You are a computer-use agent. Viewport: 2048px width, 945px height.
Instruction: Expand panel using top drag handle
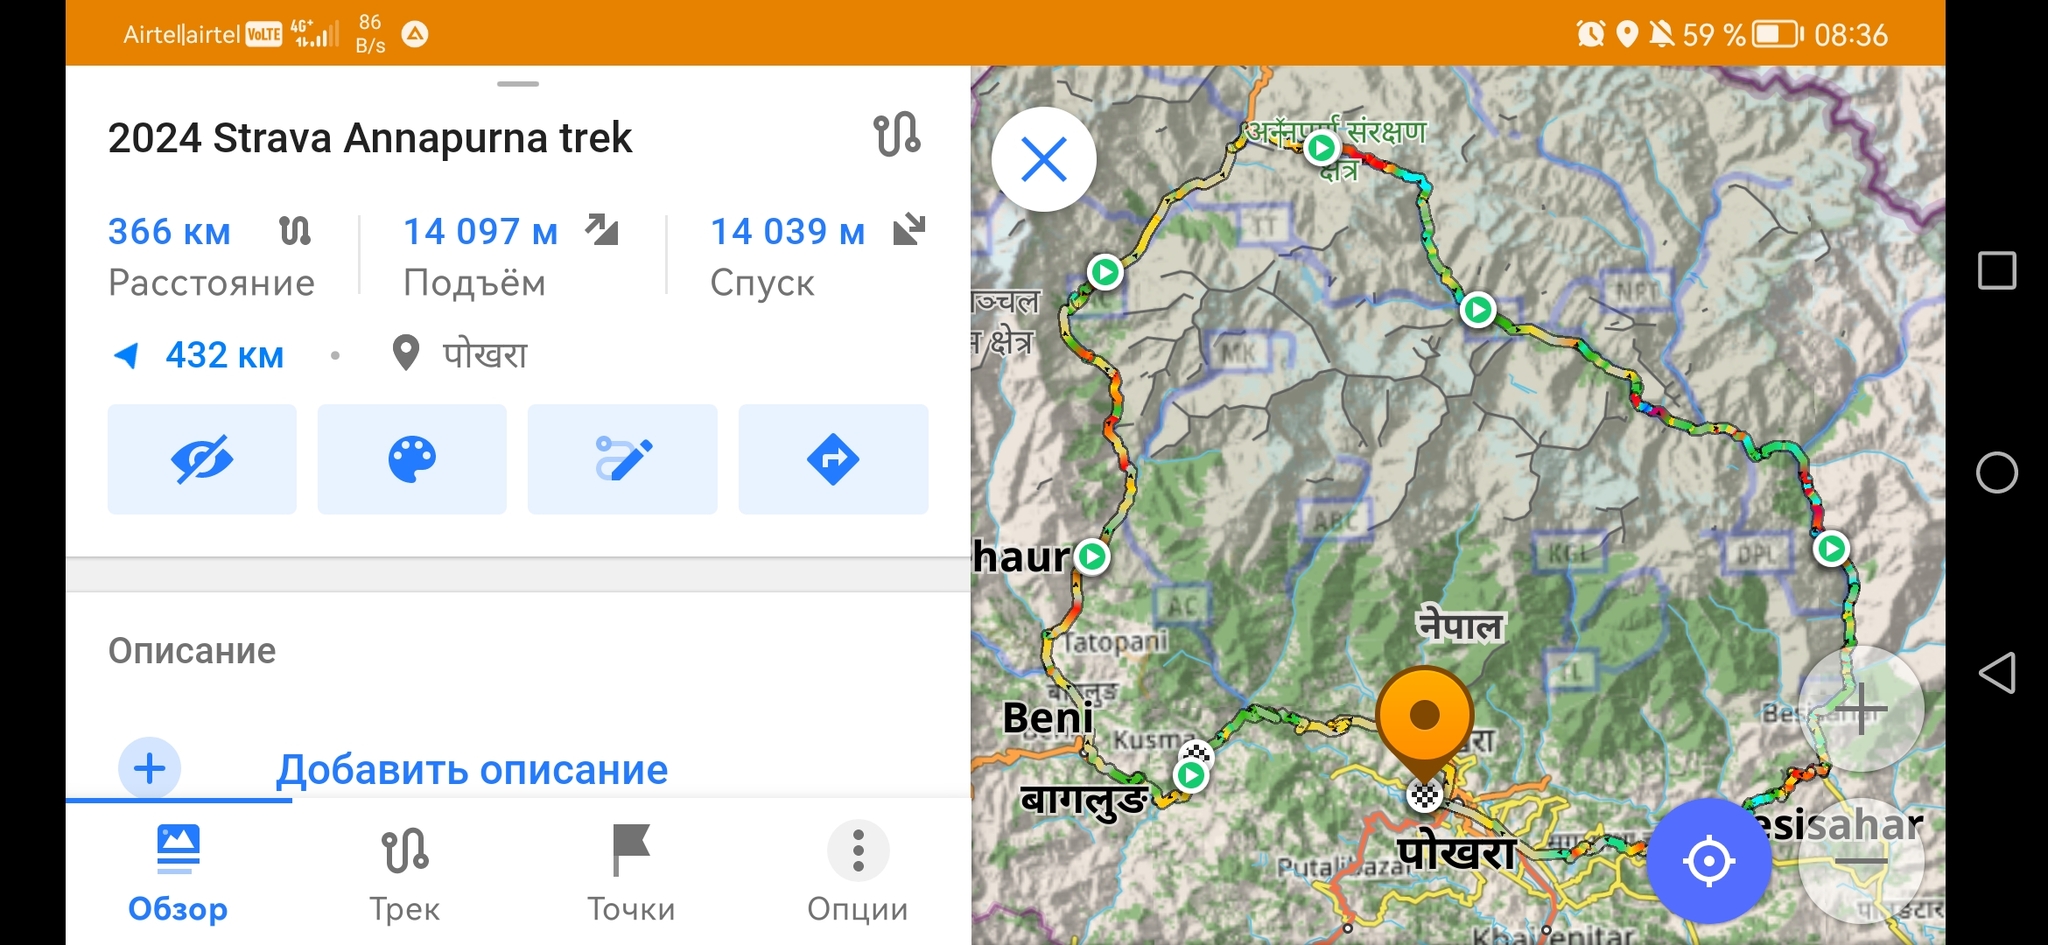[518, 84]
